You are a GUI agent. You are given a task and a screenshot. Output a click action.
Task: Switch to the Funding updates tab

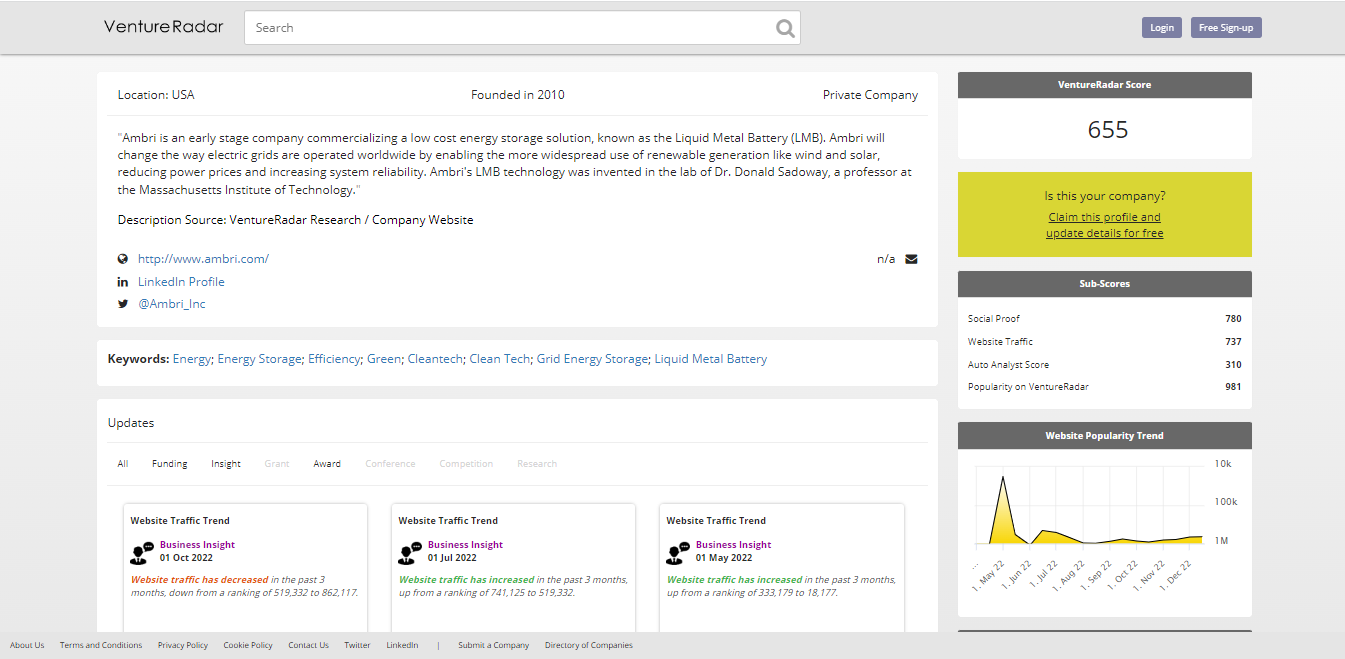(x=169, y=463)
